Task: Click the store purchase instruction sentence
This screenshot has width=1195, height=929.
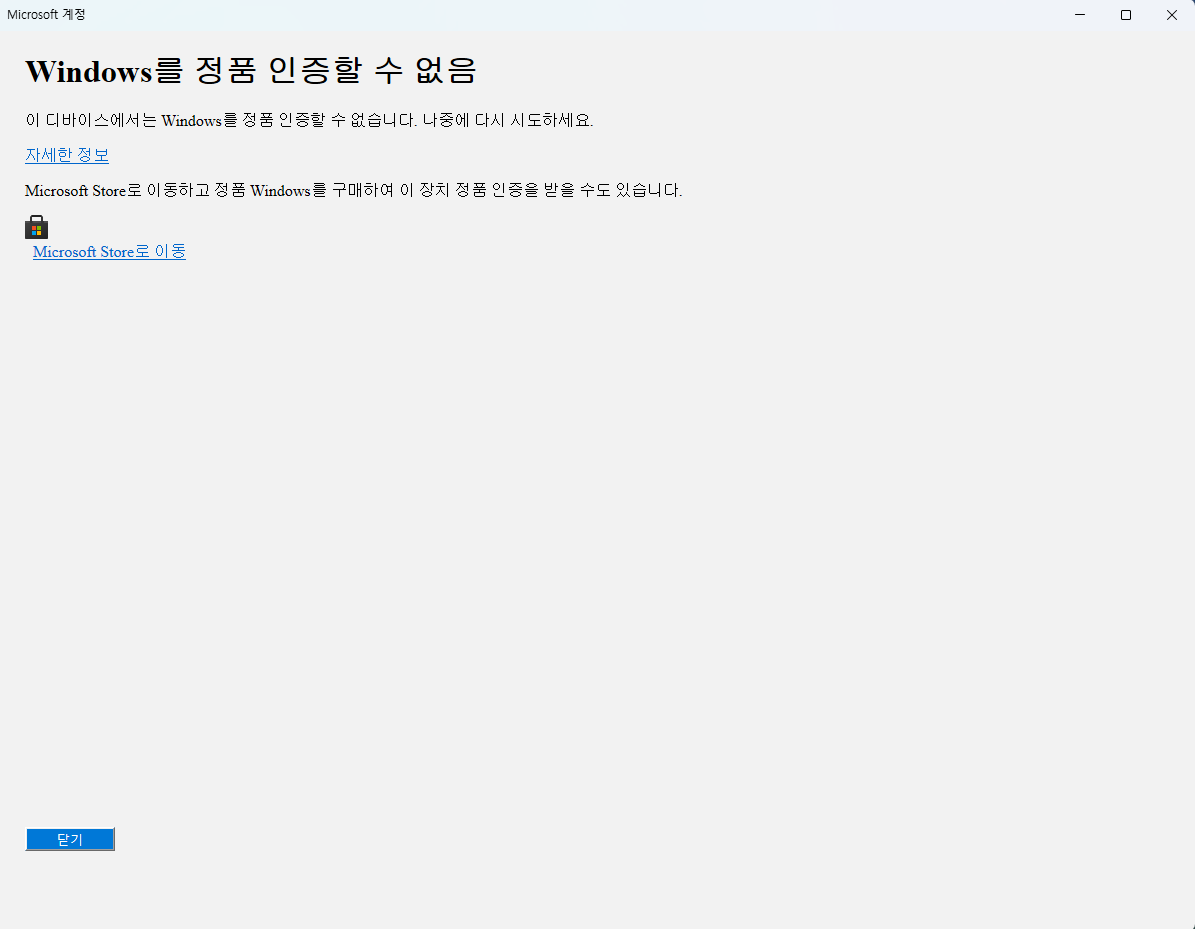Action: point(354,190)
